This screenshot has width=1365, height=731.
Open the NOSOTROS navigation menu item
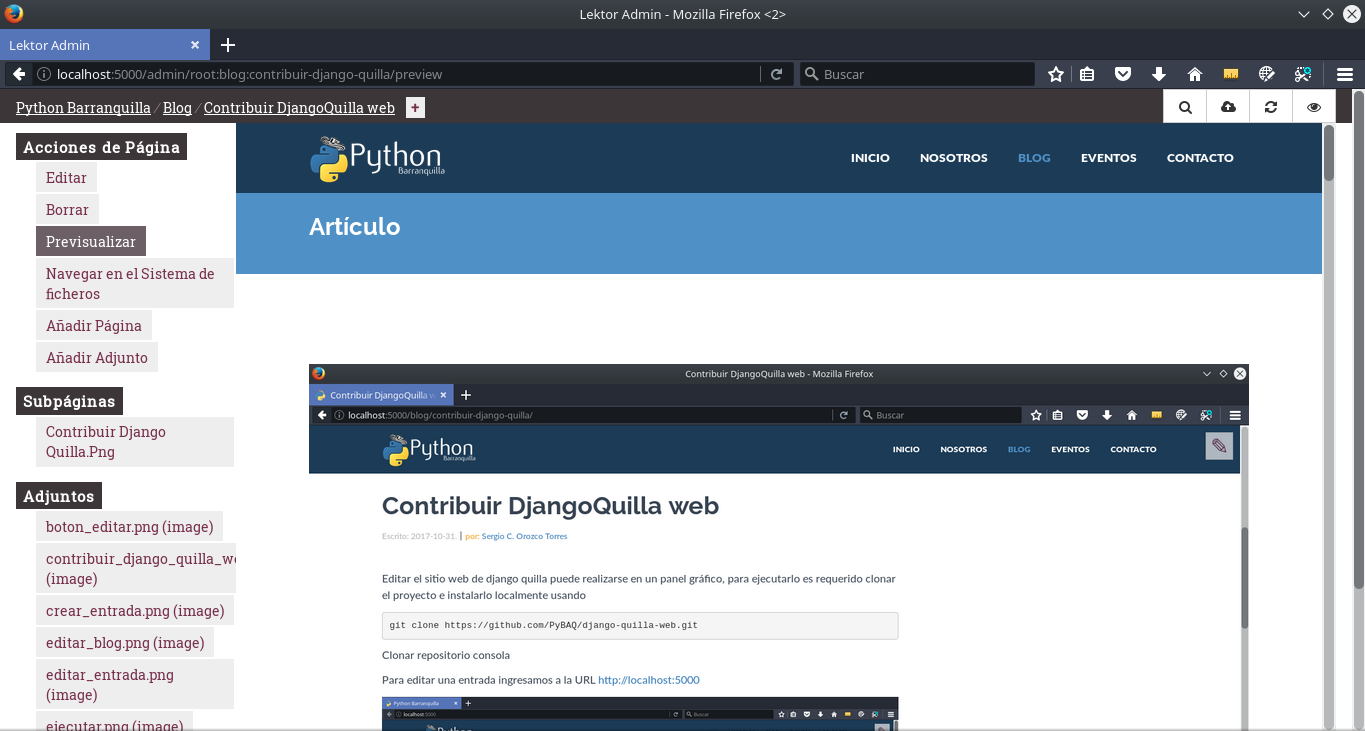[x=954, y=158]
